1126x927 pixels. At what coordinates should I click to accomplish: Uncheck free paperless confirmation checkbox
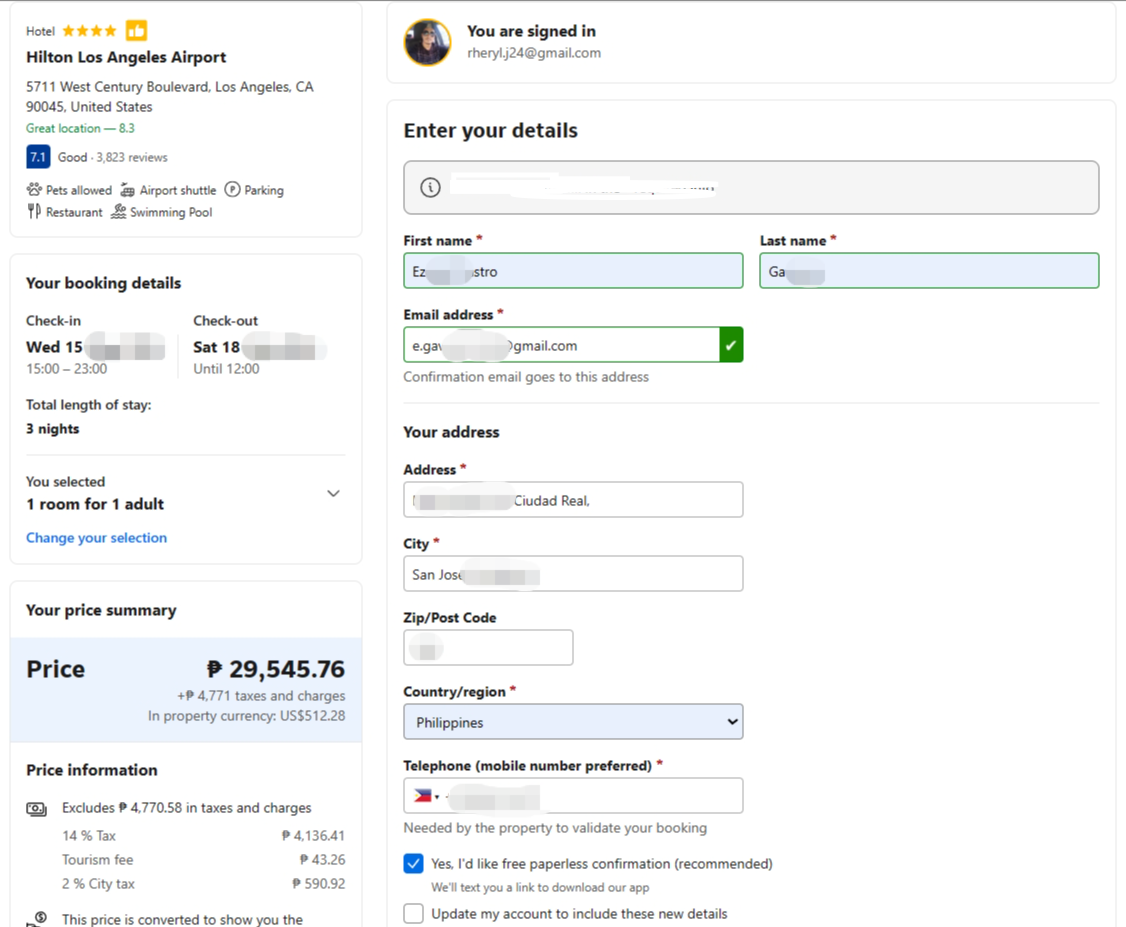point(413,864)
